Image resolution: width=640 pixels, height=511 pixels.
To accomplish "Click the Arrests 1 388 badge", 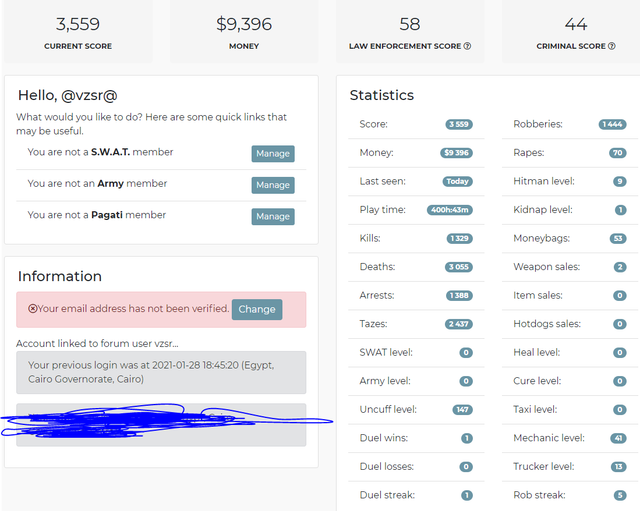I will [x=459, y=295].
